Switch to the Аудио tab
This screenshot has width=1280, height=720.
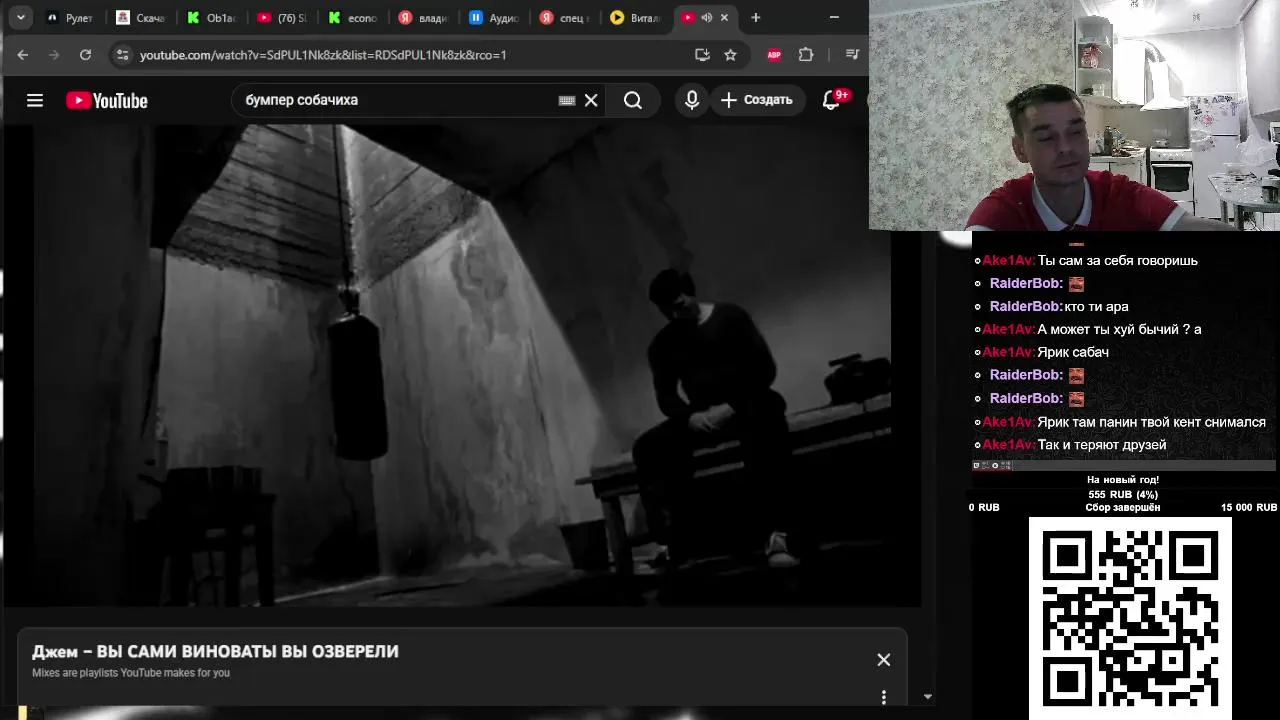point(493,18)
